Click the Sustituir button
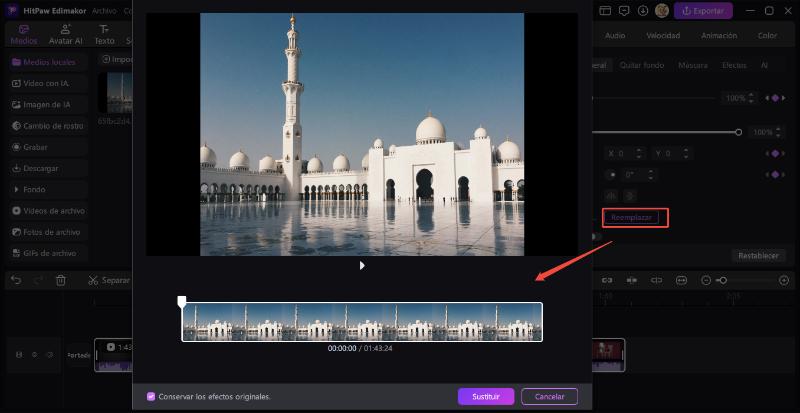800x413 pixels. tap(486, 396)
